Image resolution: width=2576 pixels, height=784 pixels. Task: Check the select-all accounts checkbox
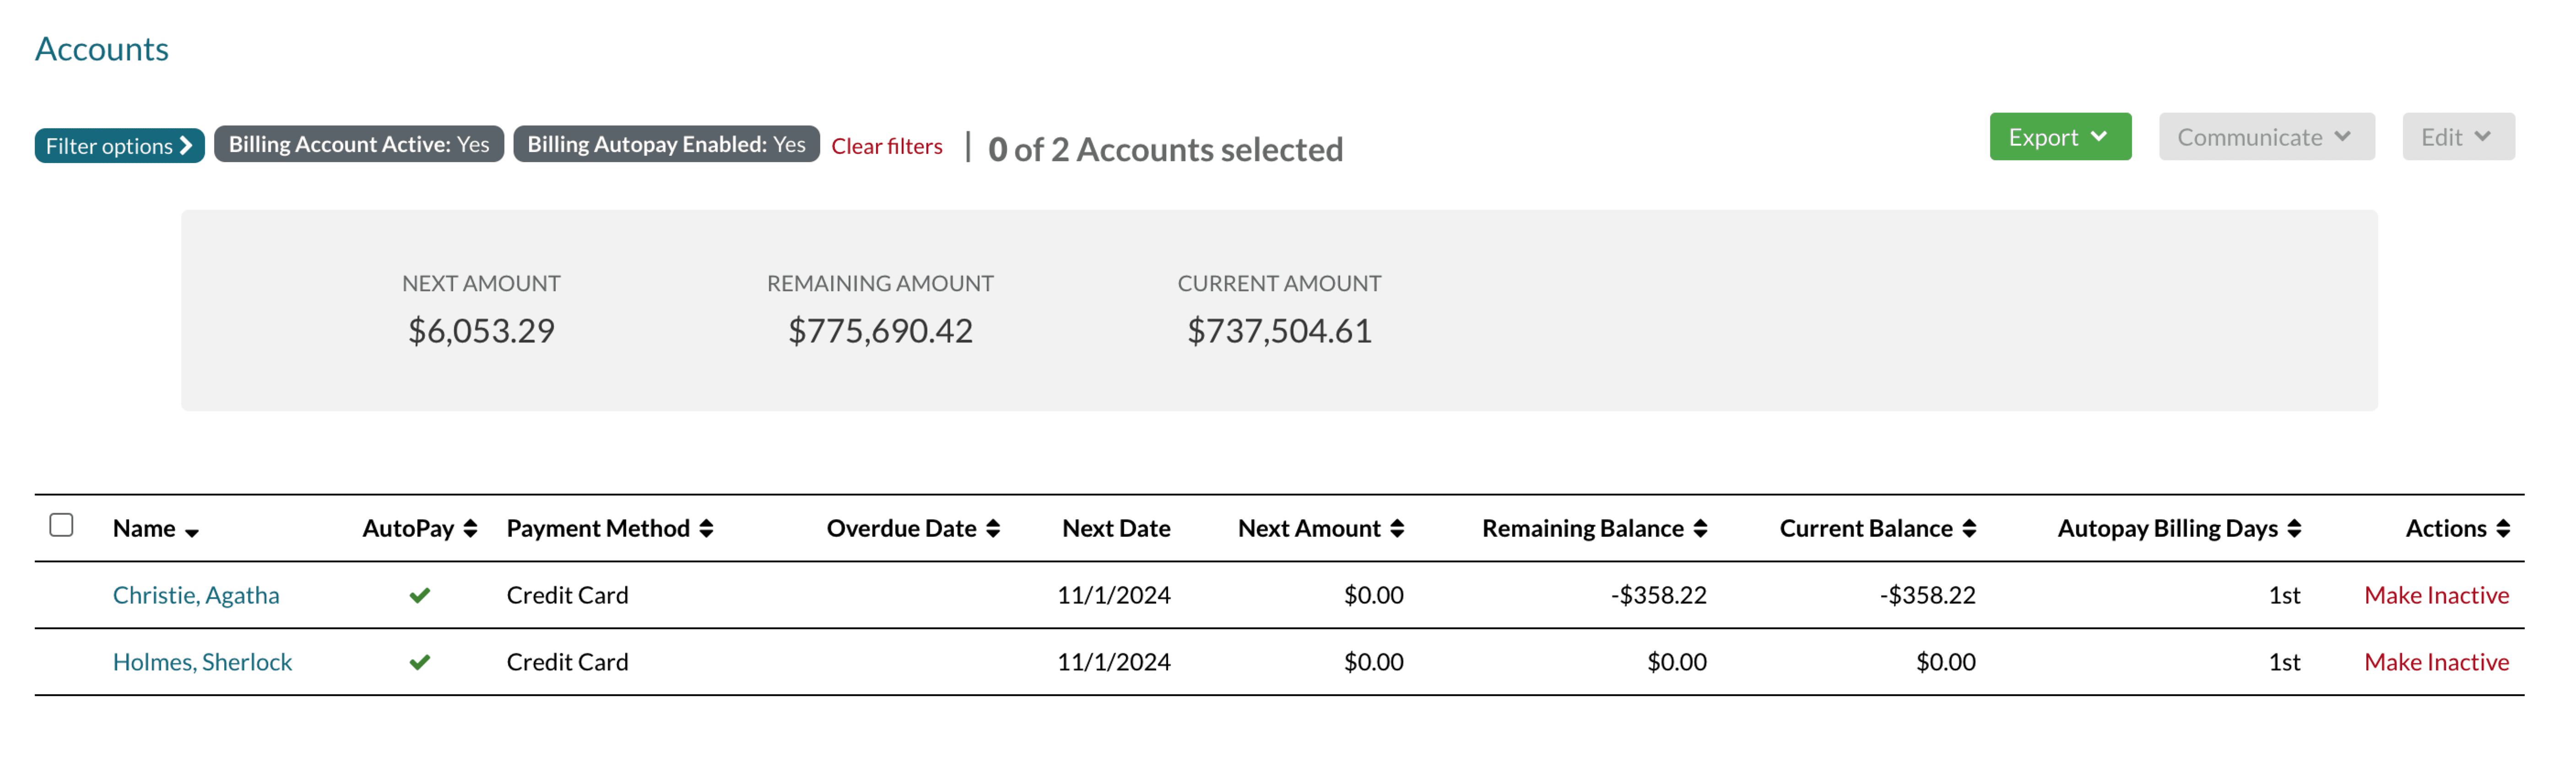click(x=61, y=525)
